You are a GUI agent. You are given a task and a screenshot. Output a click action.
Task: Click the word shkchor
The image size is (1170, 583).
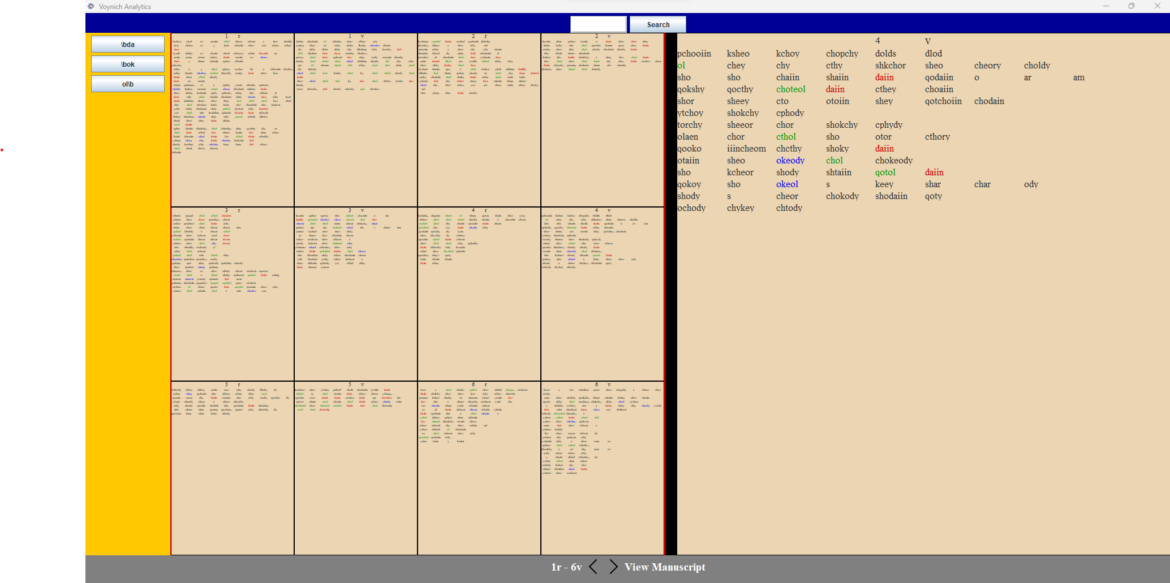(x=890, y=66)
